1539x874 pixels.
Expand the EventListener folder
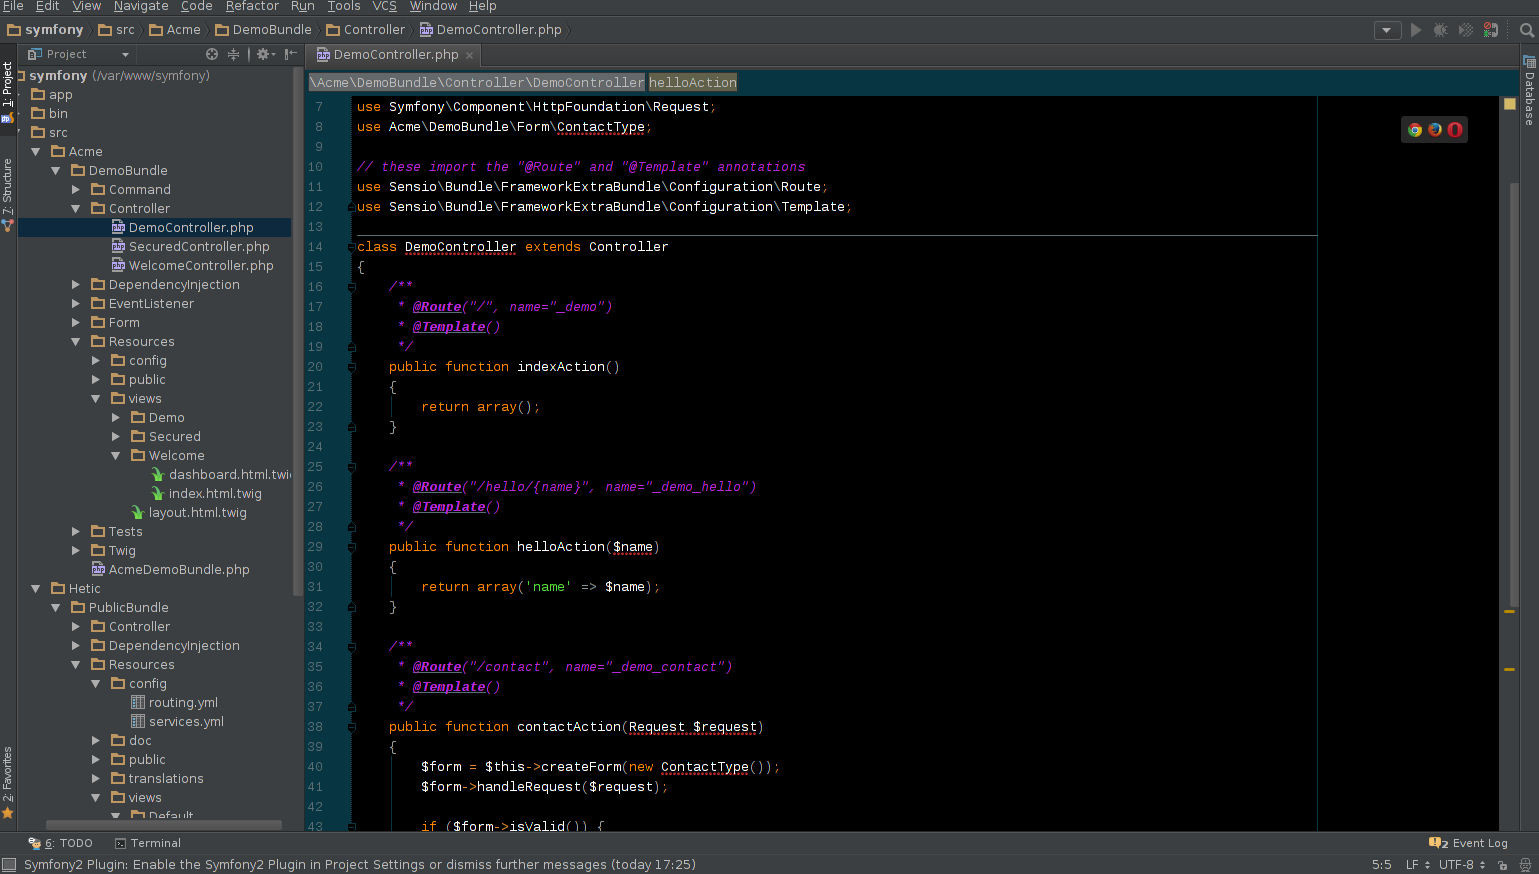click(x=76, y=304)
